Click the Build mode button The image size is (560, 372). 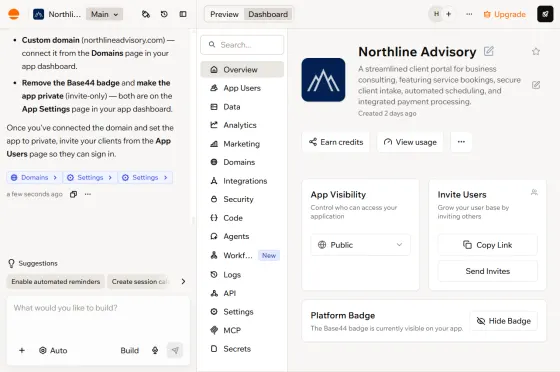(x=130, y=351)
